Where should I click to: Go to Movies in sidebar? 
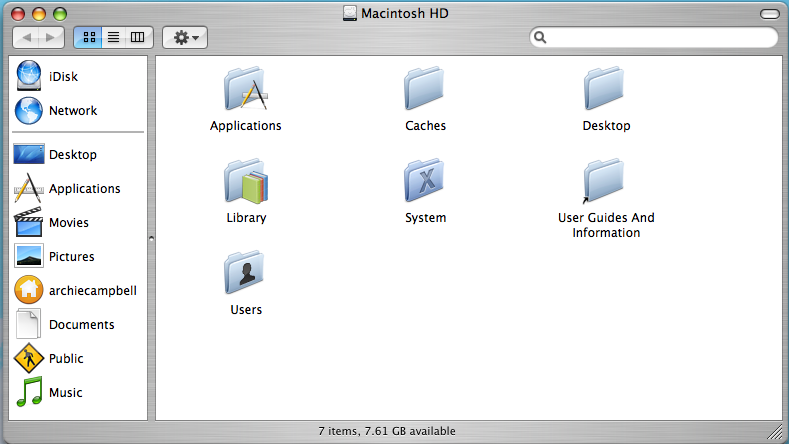pos(51,222)
